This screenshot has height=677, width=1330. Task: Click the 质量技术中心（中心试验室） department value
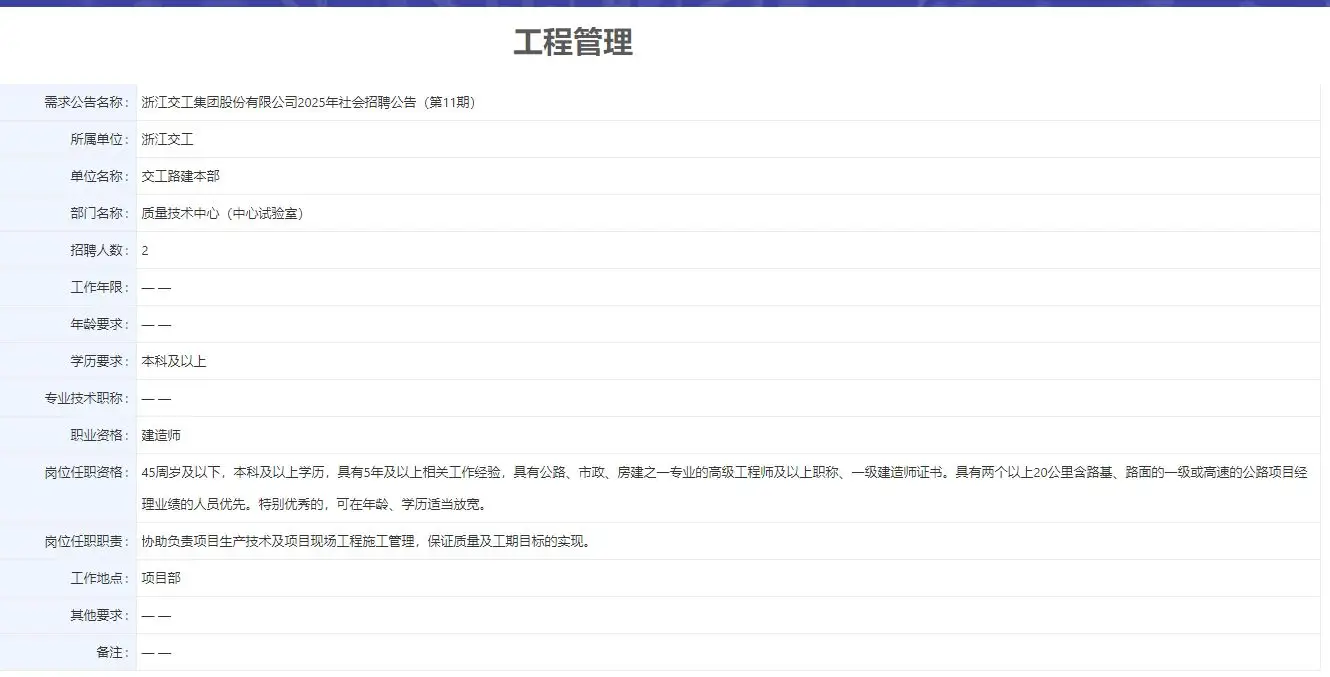pyautogui.click(x=222, y=213)
